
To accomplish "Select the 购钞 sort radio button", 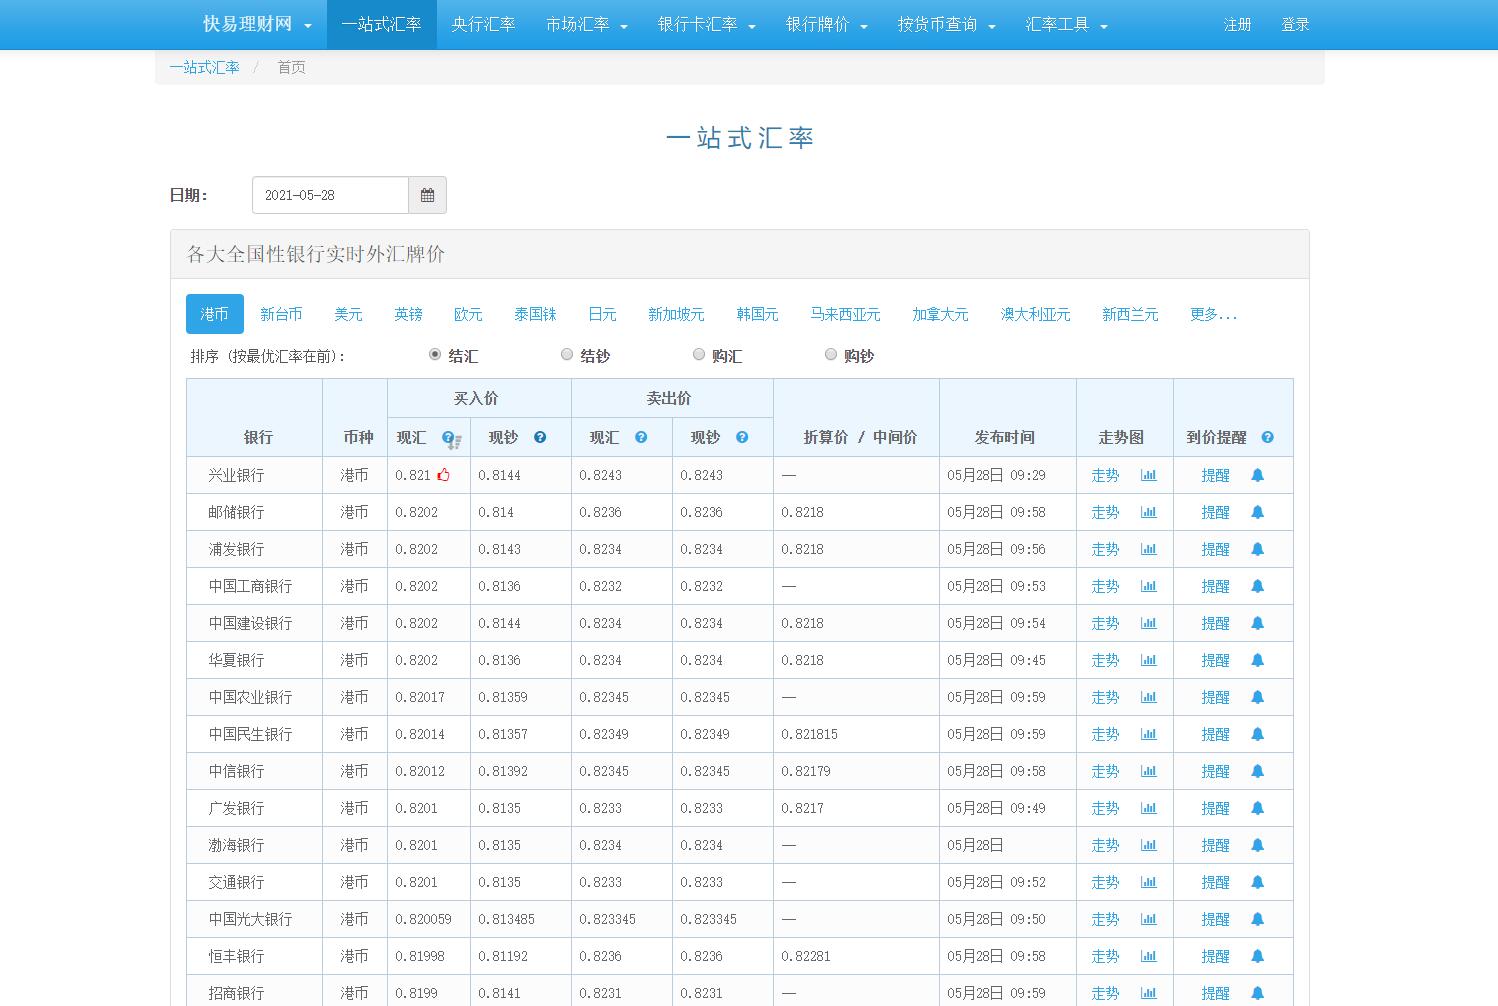I will [831, 354].
